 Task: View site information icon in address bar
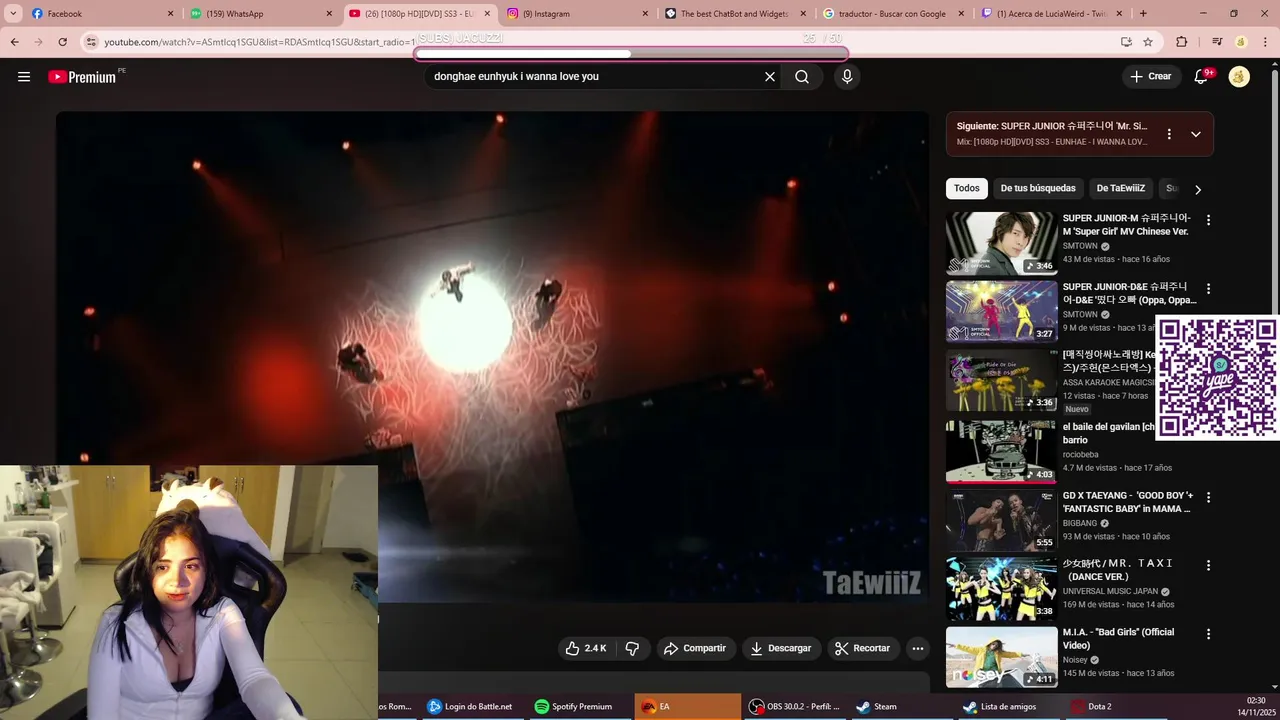[91, 42]
